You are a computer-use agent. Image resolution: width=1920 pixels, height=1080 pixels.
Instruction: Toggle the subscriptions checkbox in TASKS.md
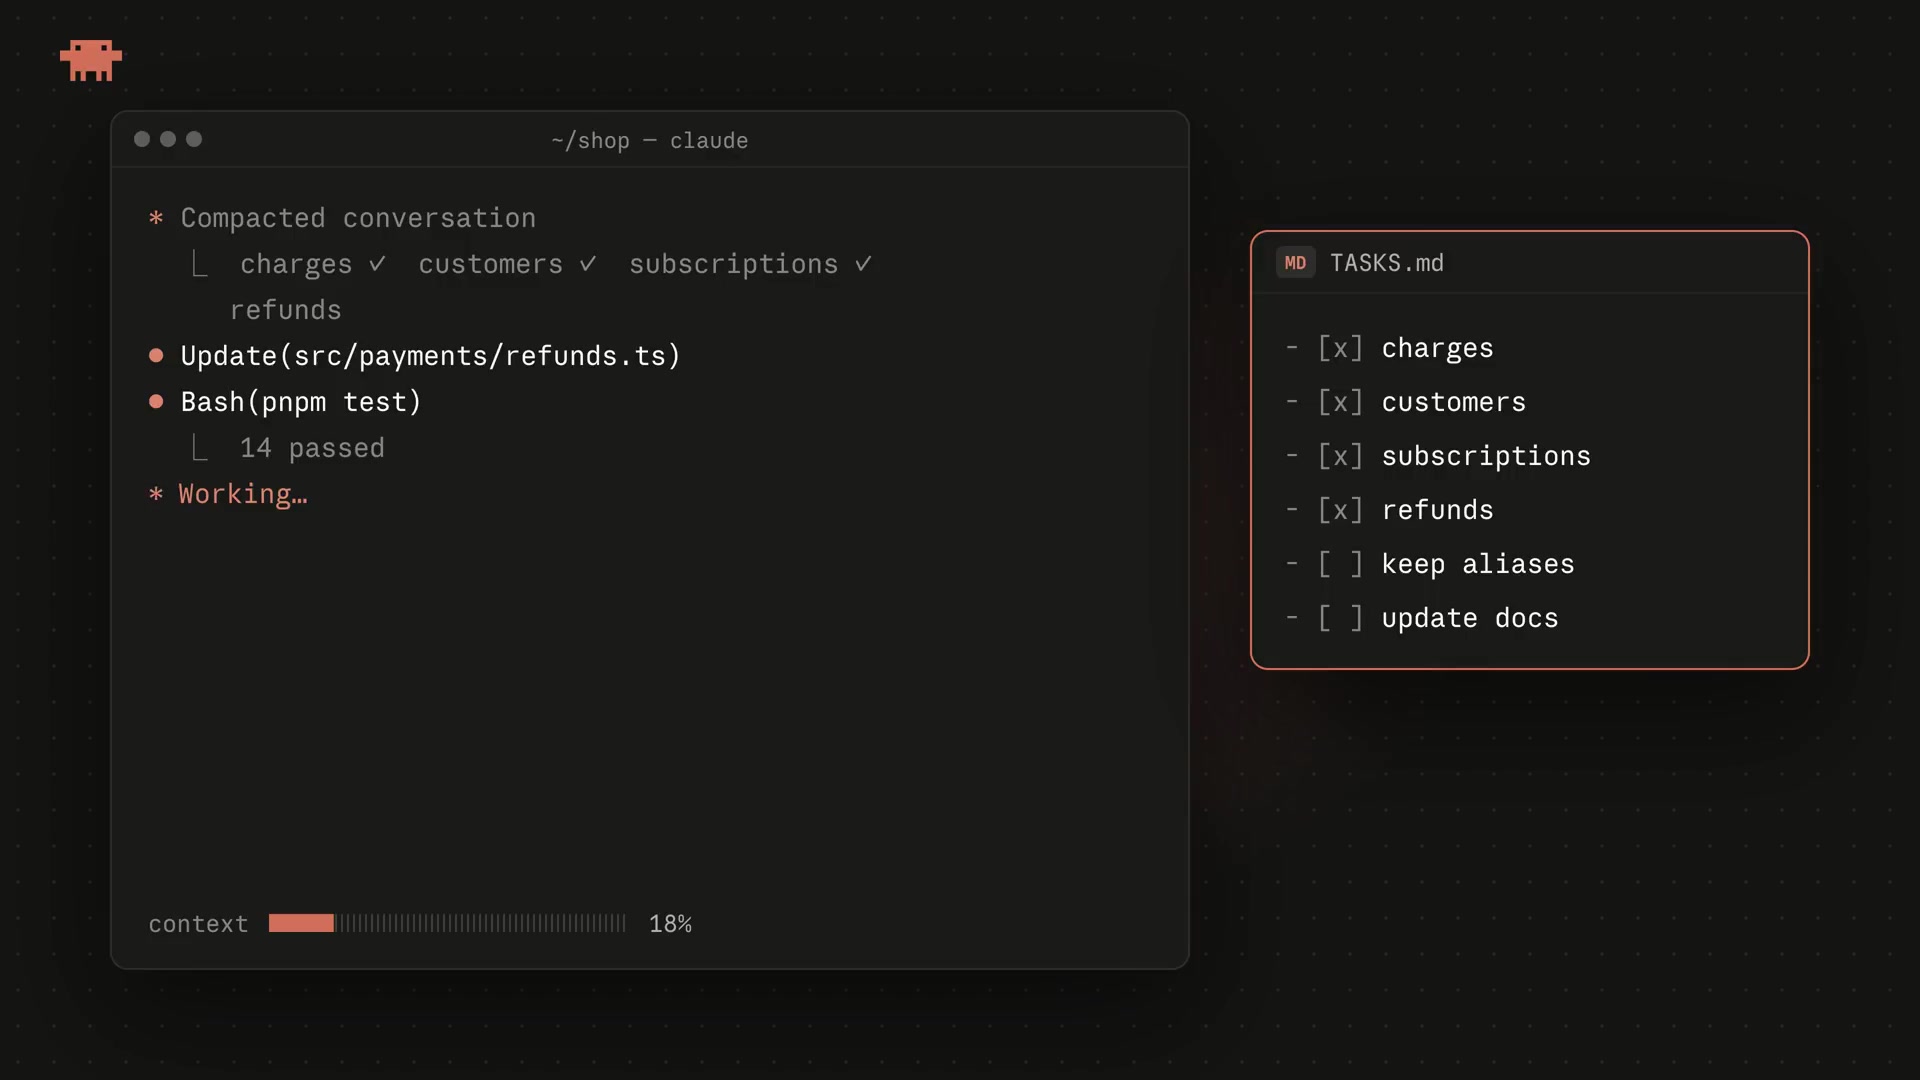[1340, 456]
